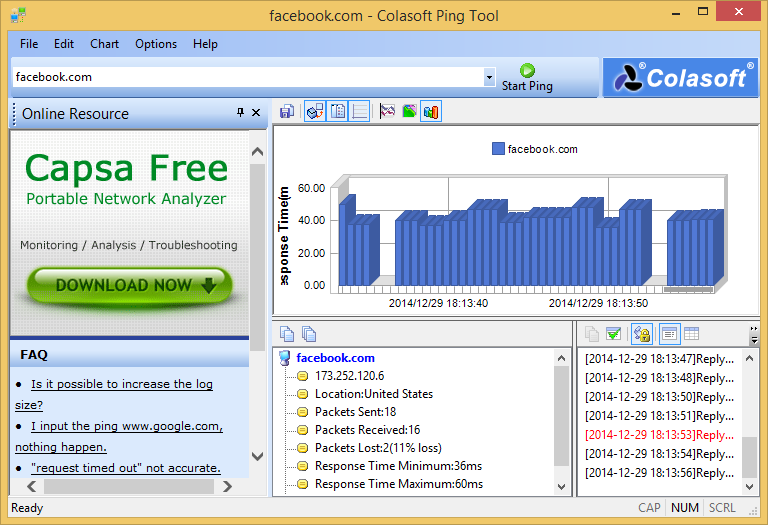Click the application icon in title bar

(x=18, y=15)
